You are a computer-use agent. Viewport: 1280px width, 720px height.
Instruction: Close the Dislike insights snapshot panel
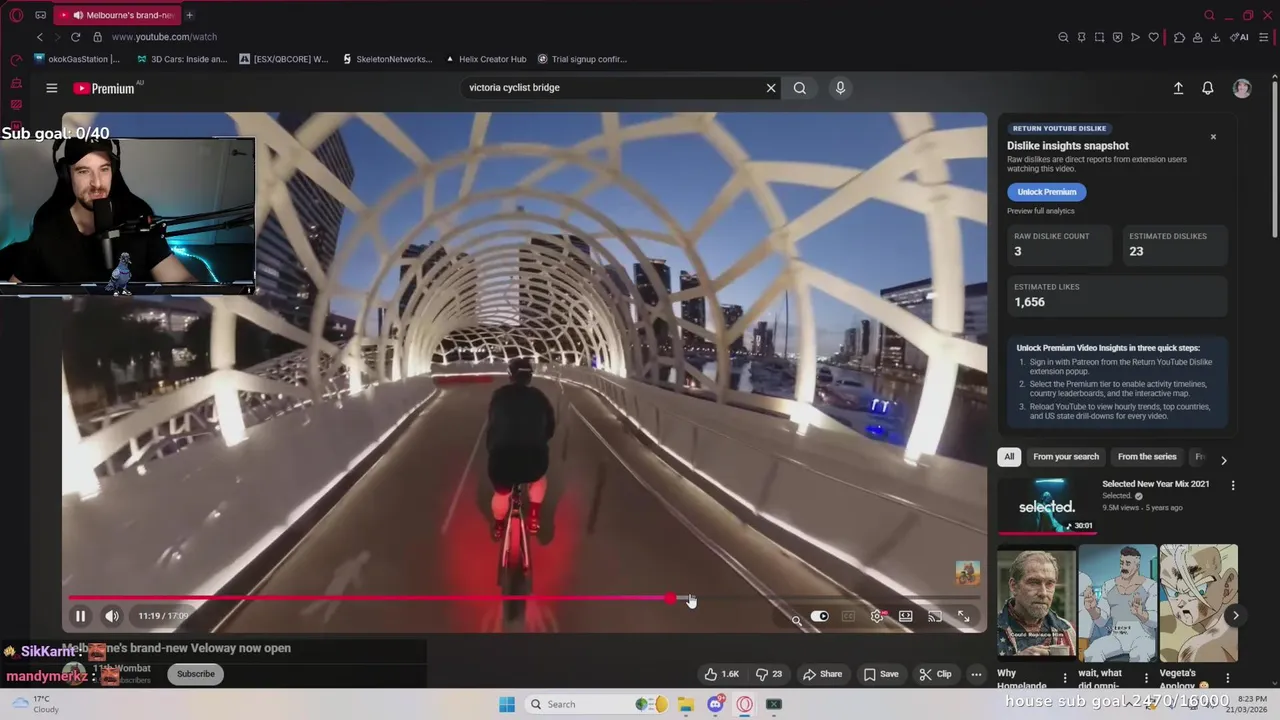coord(1213,137)
